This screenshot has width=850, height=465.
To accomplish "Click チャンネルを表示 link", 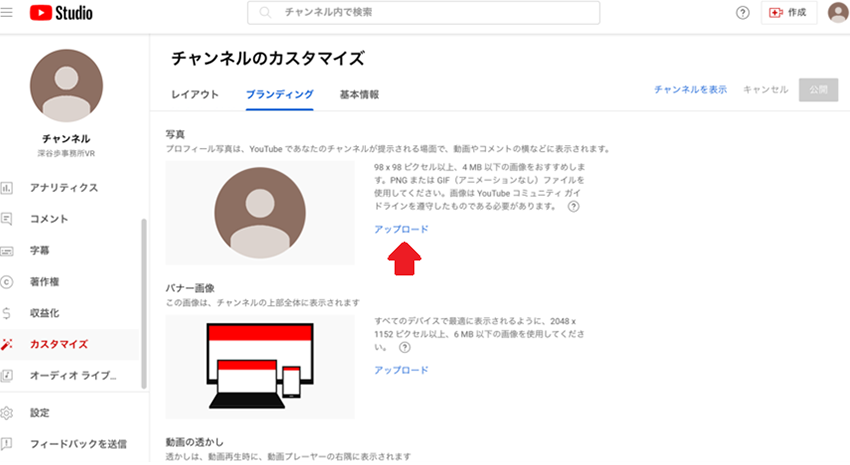I will 690,89.
